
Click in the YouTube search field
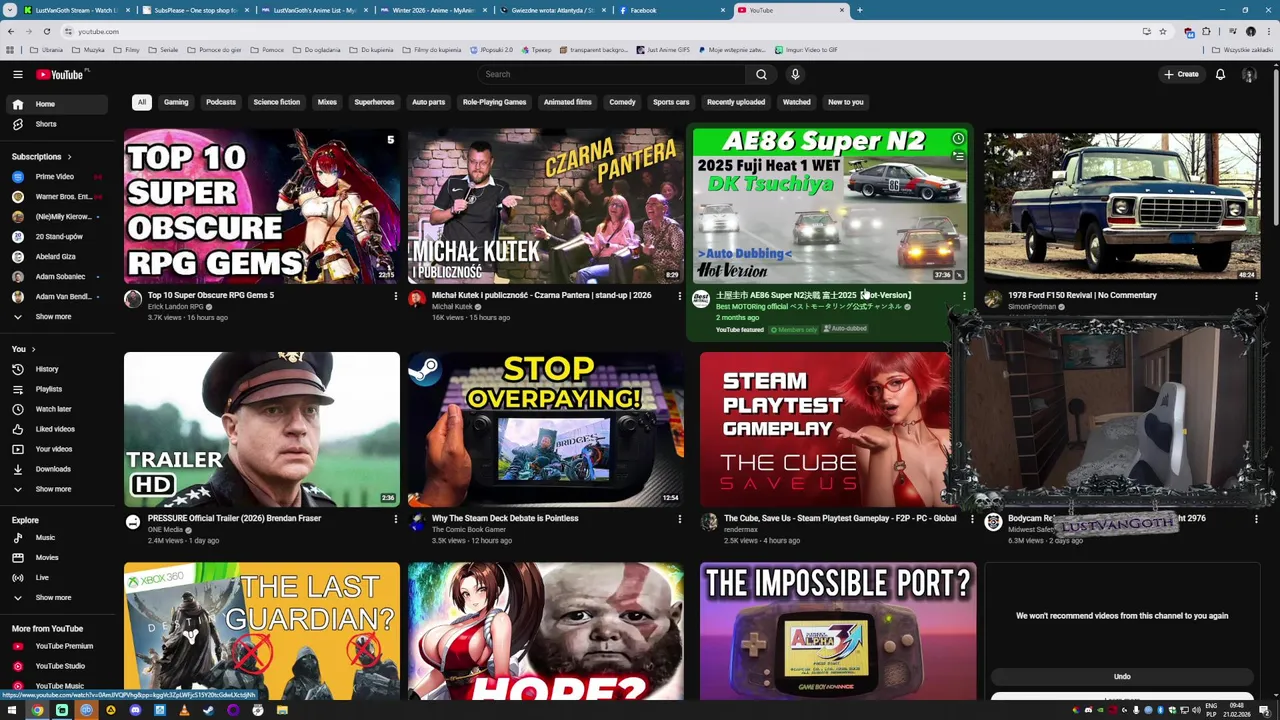(612, 74)
